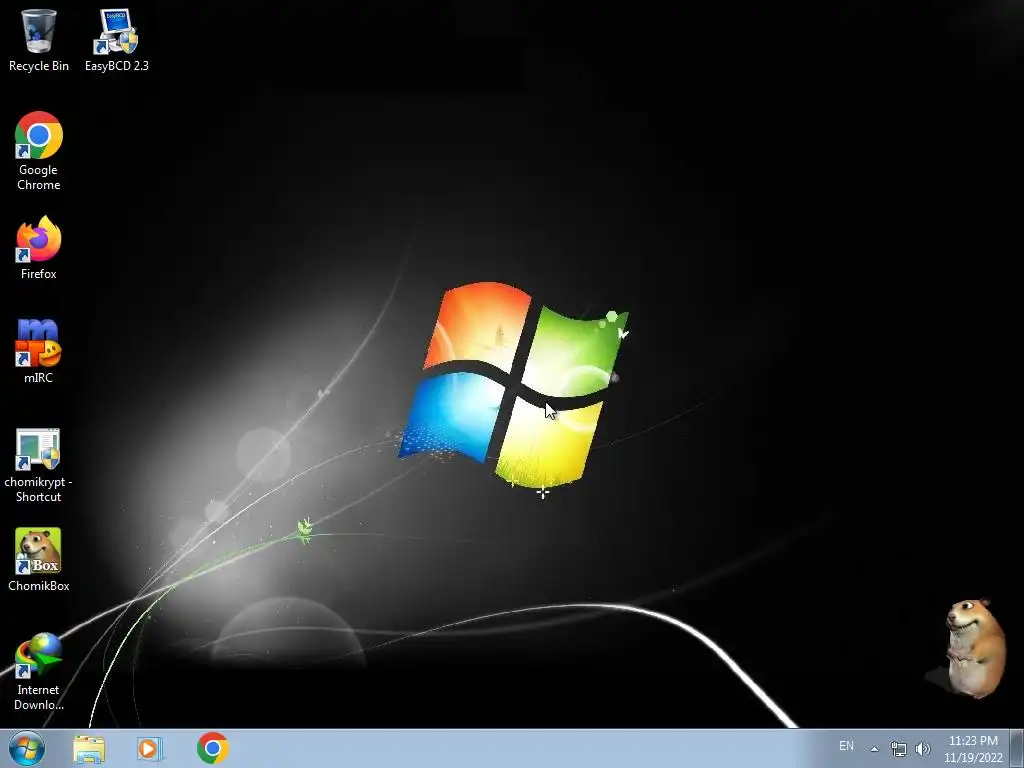Open the volume speaker tray icon

tap(923, 749)
